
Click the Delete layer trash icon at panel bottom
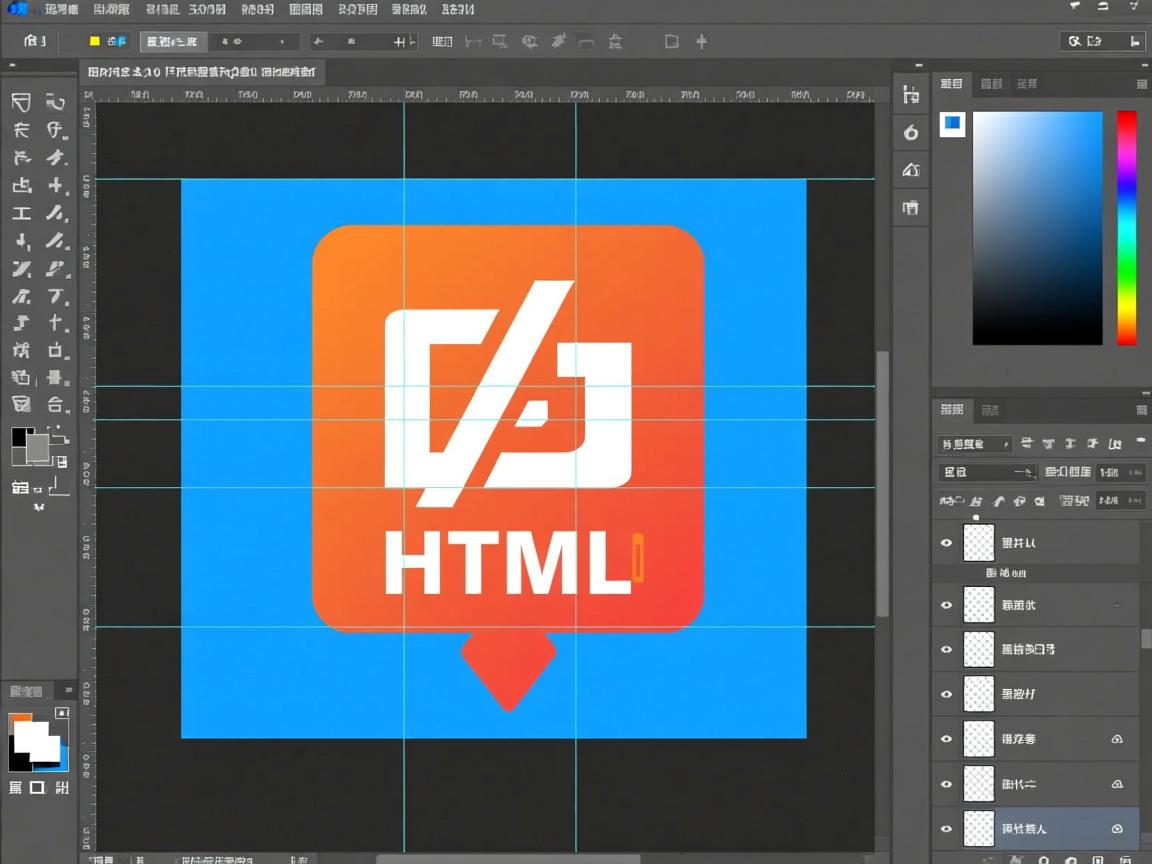[x=1130, y=858]
